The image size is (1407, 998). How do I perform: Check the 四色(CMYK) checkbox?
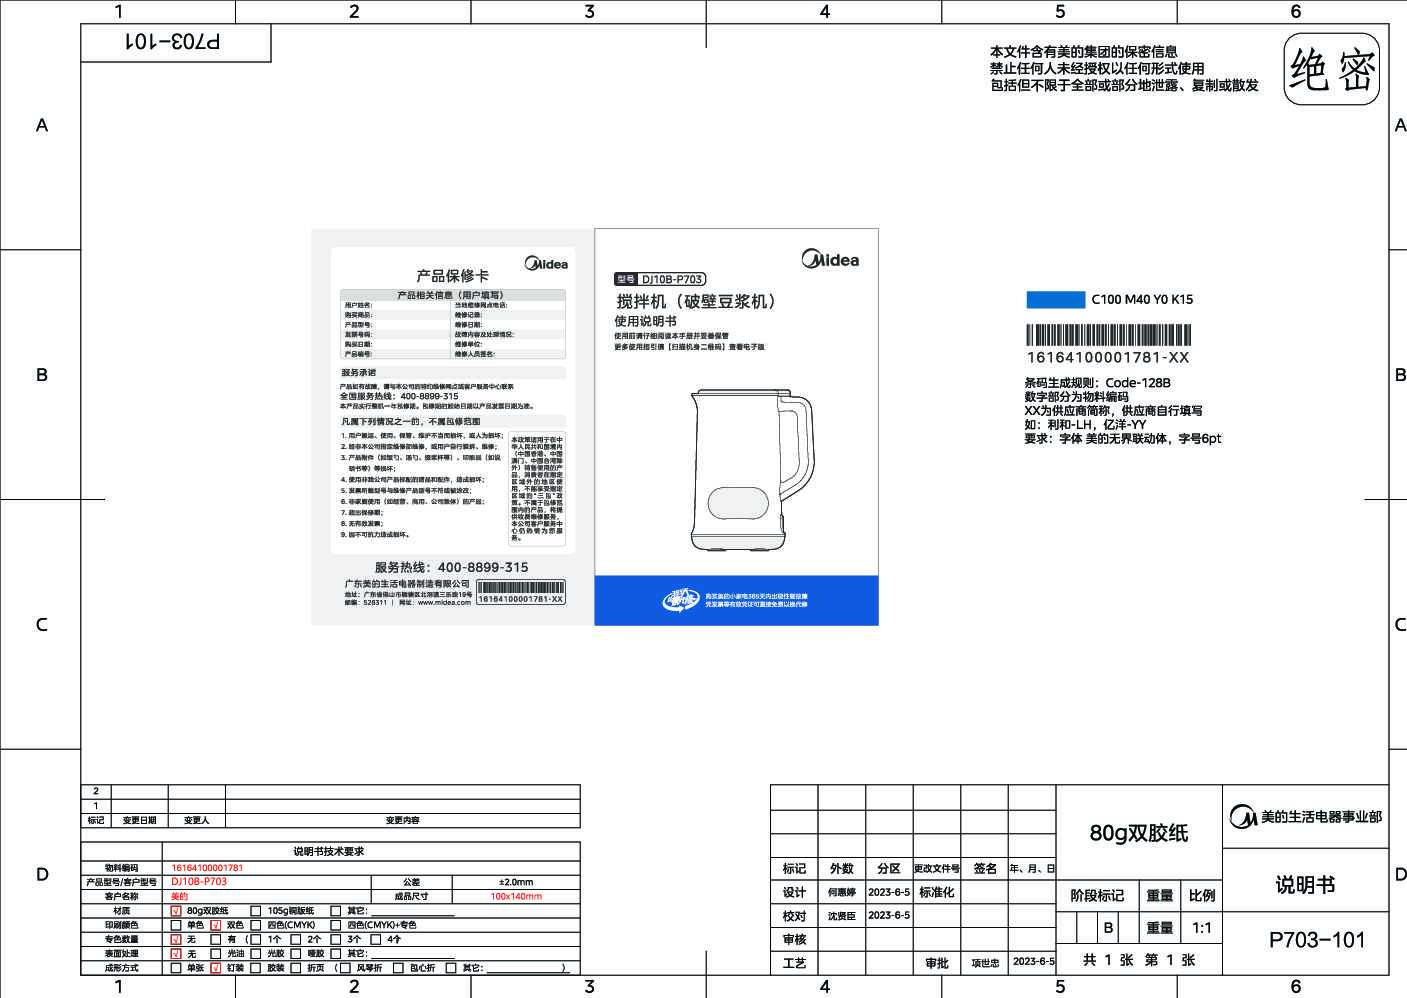[256, 925]
